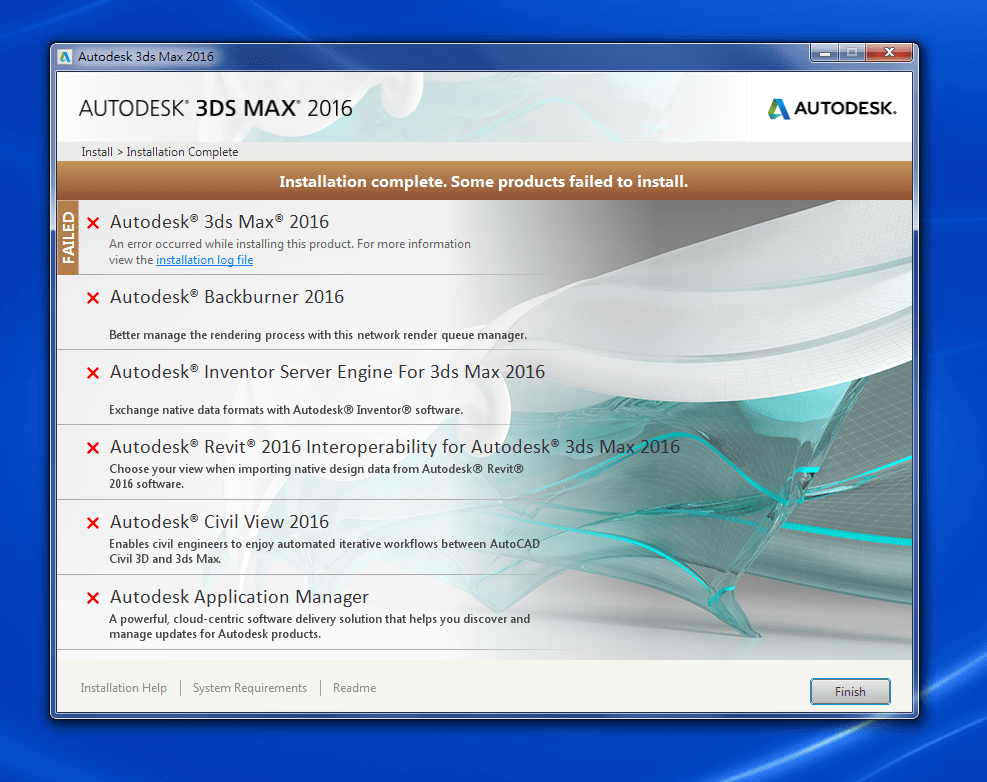
Task: Click the 'Choose your view when importing' description
Action: click(317, 476)
